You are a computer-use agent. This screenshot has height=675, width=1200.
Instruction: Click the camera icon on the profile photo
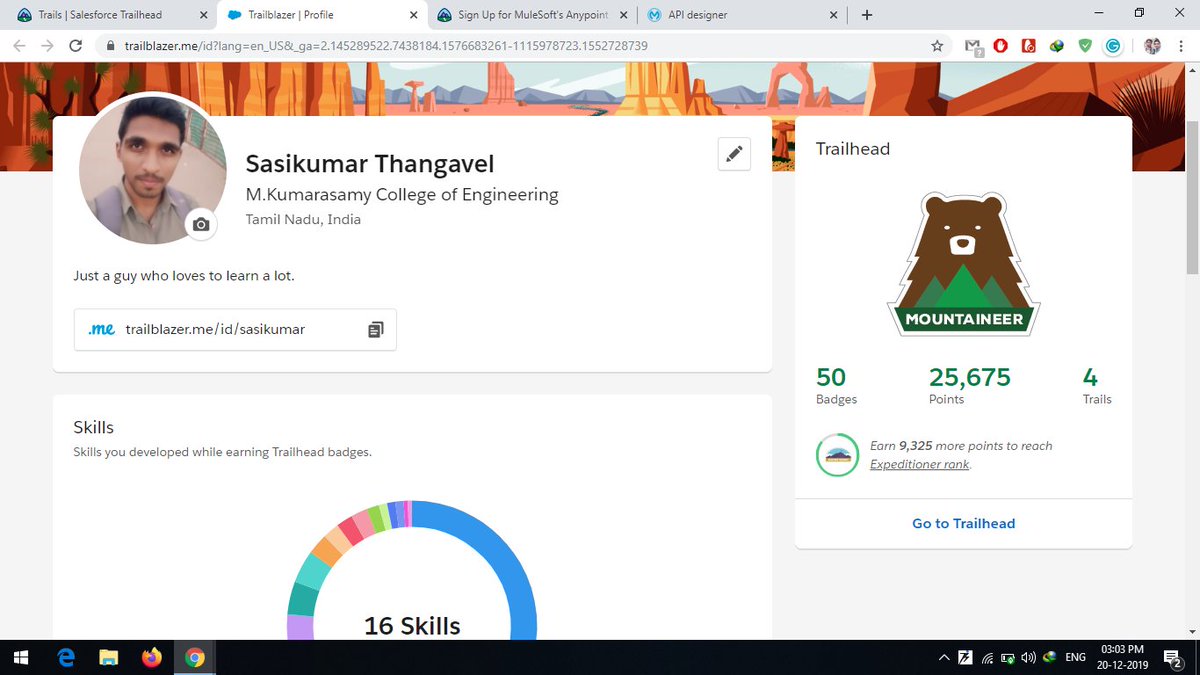201,225
